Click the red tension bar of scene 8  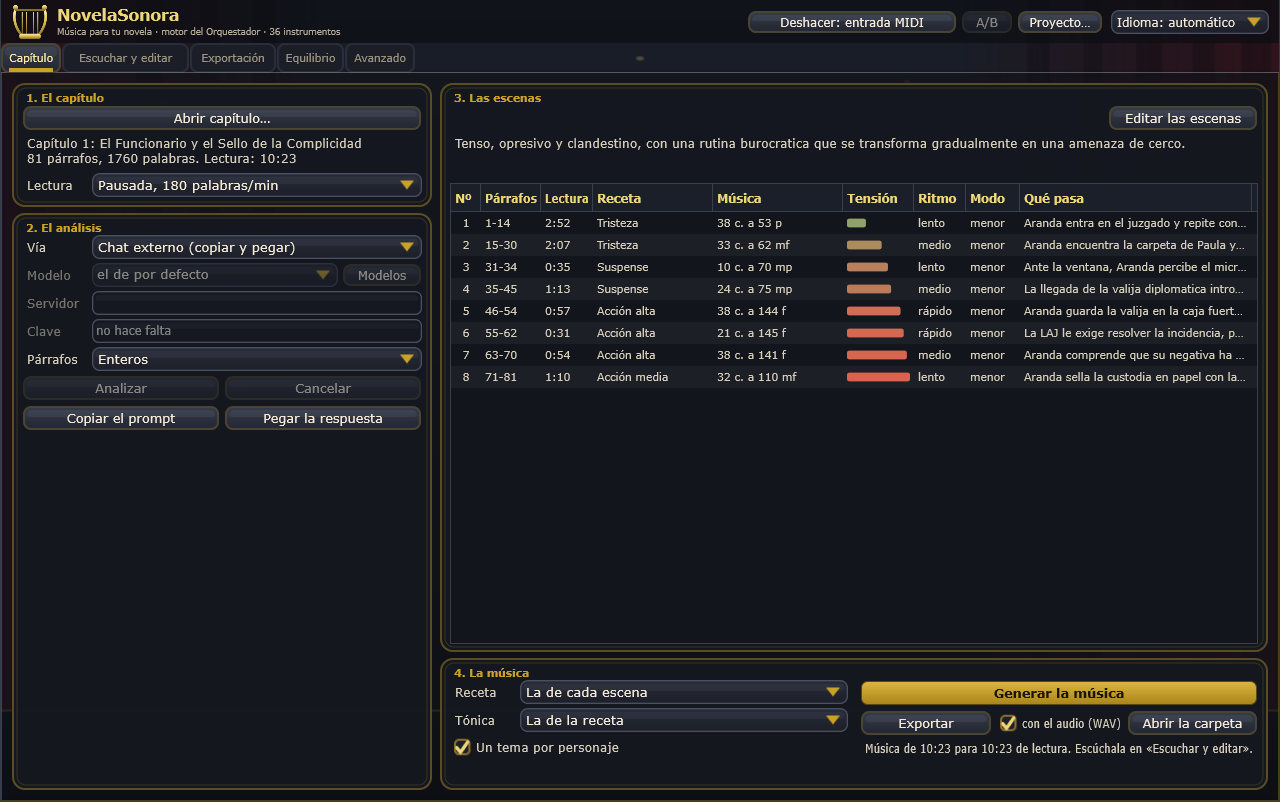[878, 377]
